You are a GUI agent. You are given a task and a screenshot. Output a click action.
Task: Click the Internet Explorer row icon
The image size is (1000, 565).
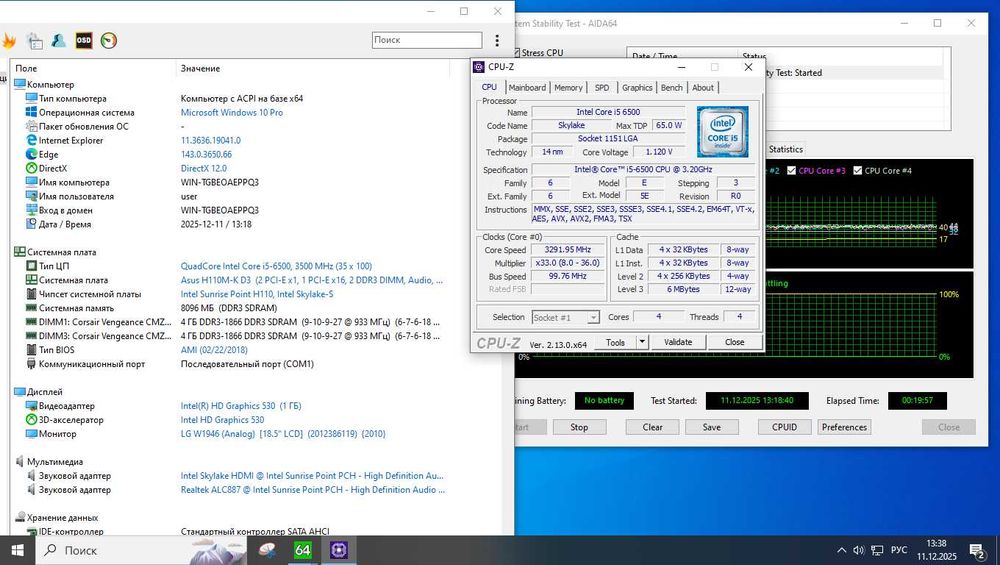31,140
